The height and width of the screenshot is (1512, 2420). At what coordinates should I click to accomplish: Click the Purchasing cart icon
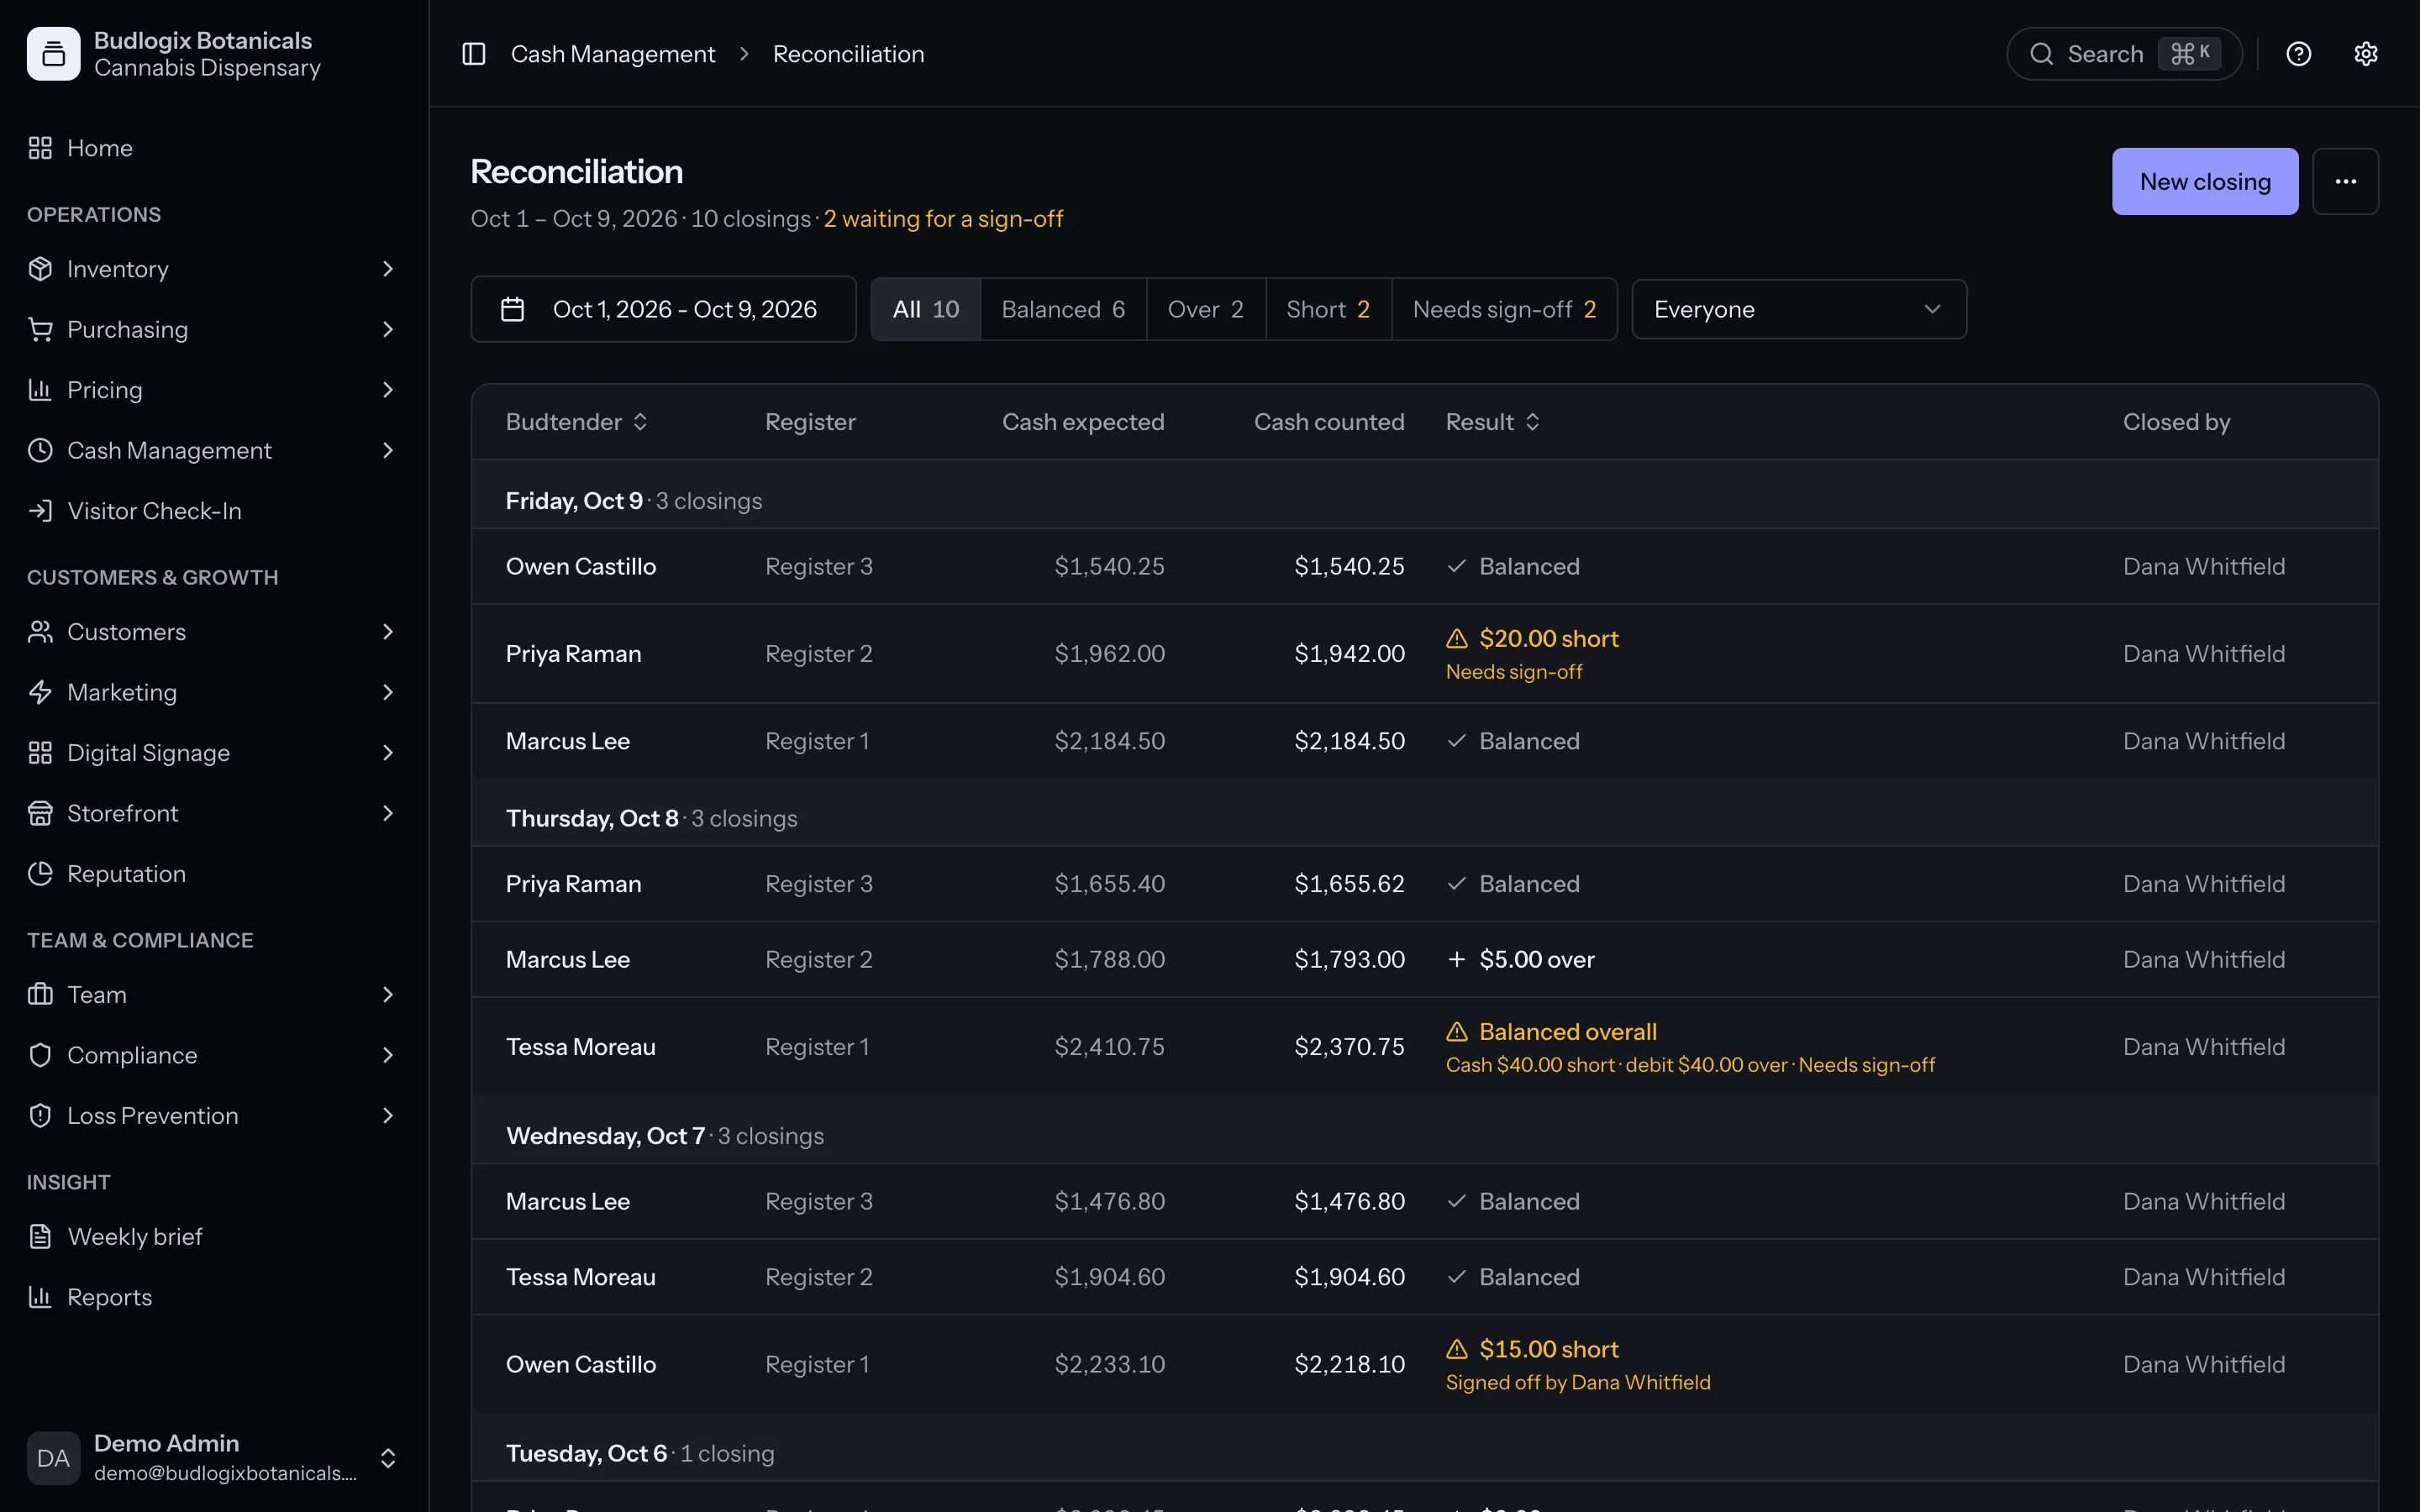pos(40,329)
